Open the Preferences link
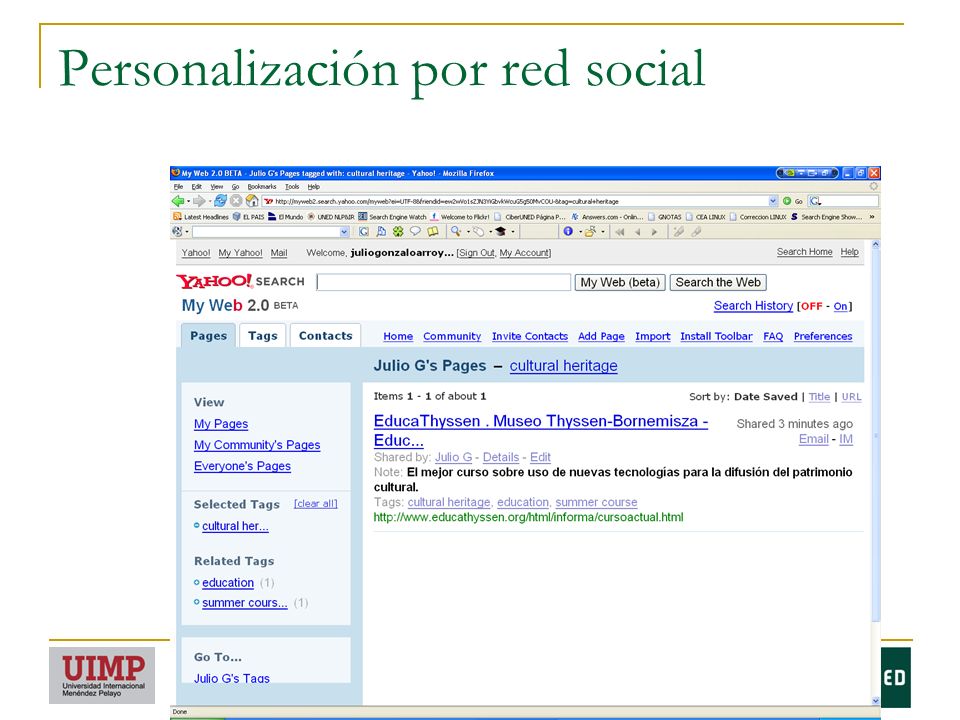This screenshot has height=720, width=960. coord(823,336)
